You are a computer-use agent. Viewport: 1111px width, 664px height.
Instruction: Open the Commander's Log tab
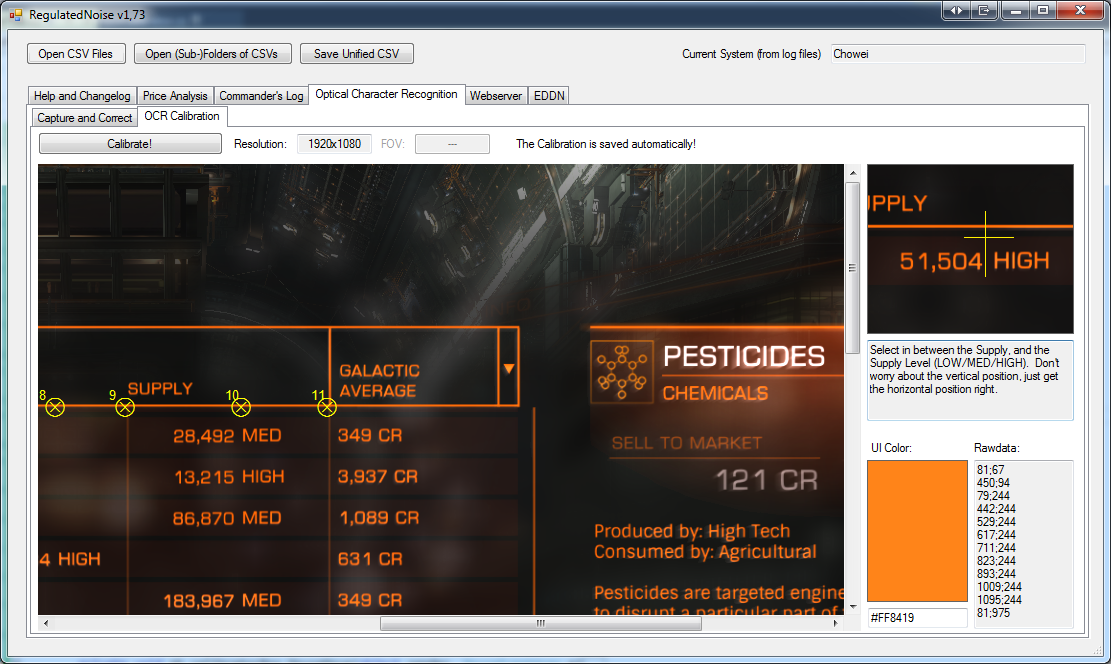pyautogui.click(x=261, y=96)
